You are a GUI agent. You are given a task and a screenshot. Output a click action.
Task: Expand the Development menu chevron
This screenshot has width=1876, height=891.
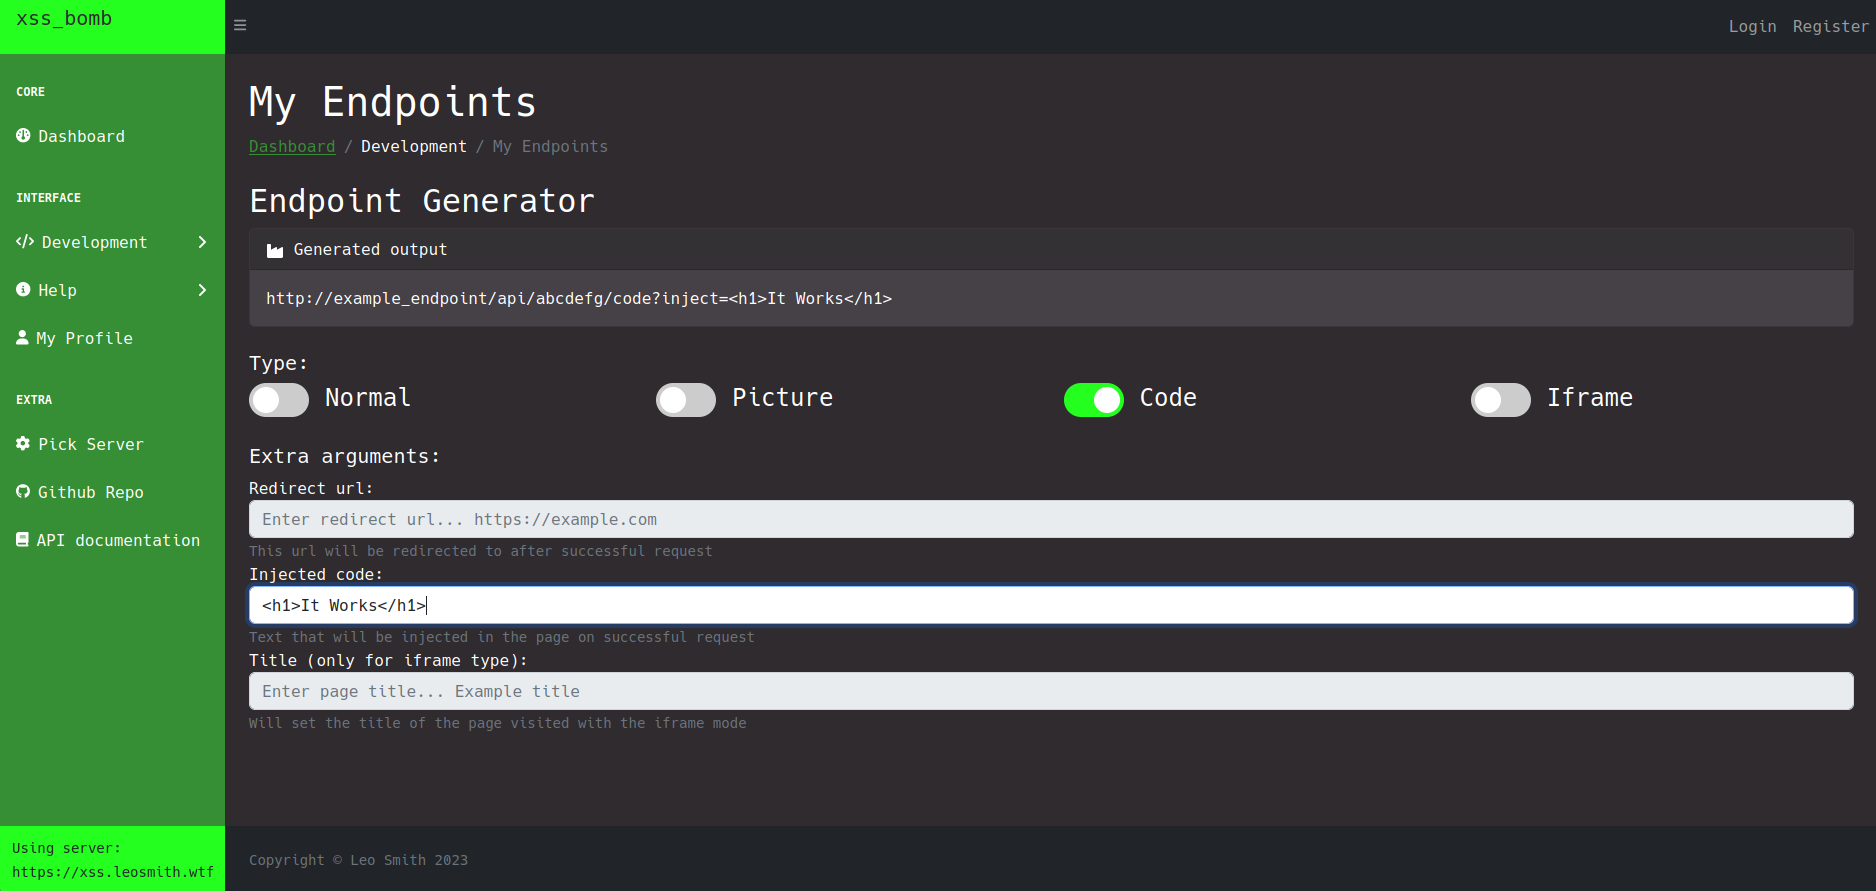coord(202,242)
